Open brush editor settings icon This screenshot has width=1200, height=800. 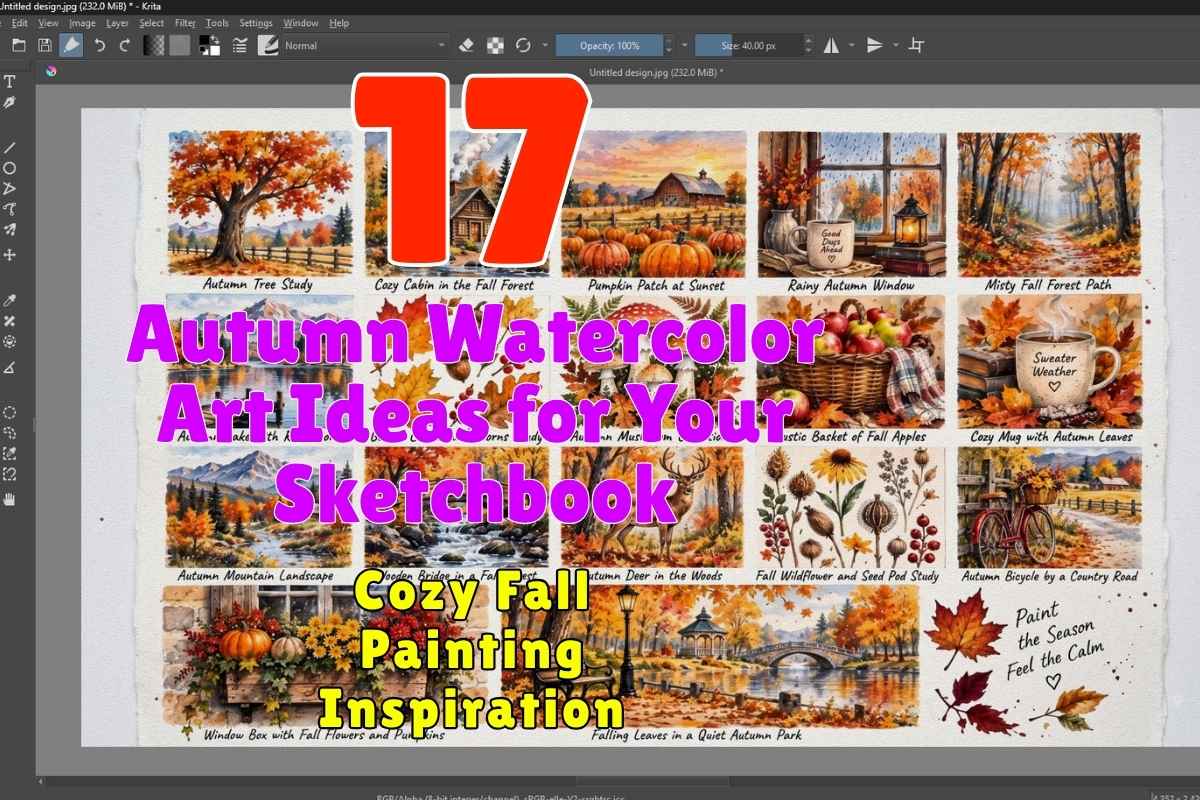click(240, 45)
